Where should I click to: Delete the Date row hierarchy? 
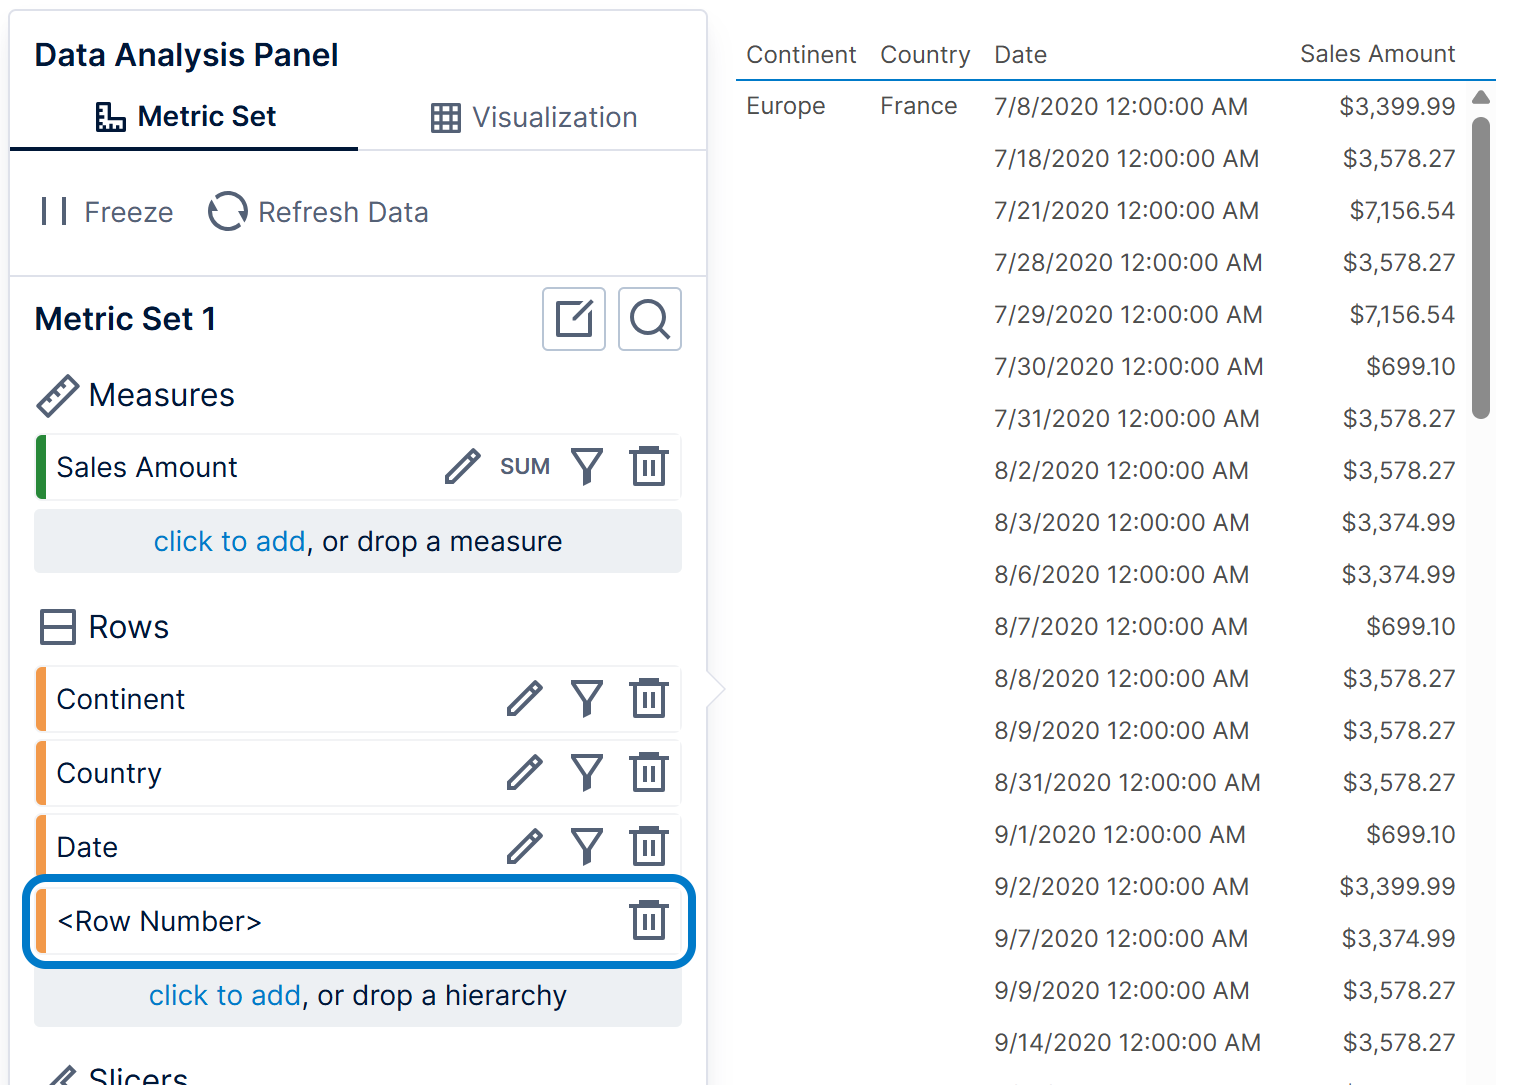click(649, 847)
